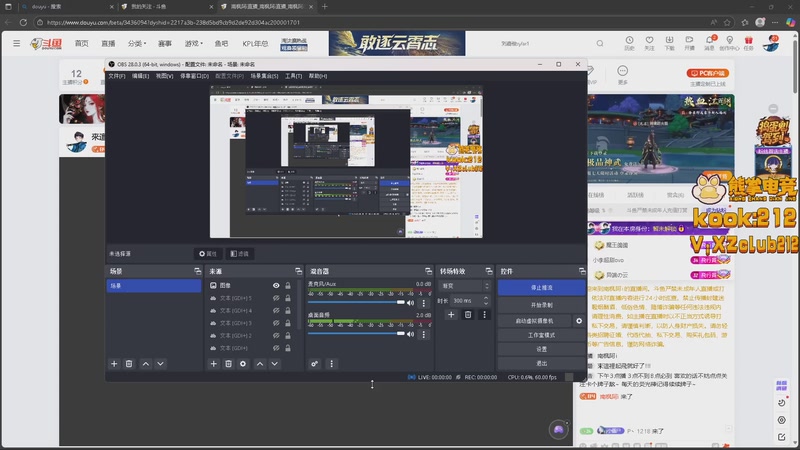This screenshot has width=800, height=450.
Task: Move scene down in the 场景 panel
Action: [x=161, y=364]
